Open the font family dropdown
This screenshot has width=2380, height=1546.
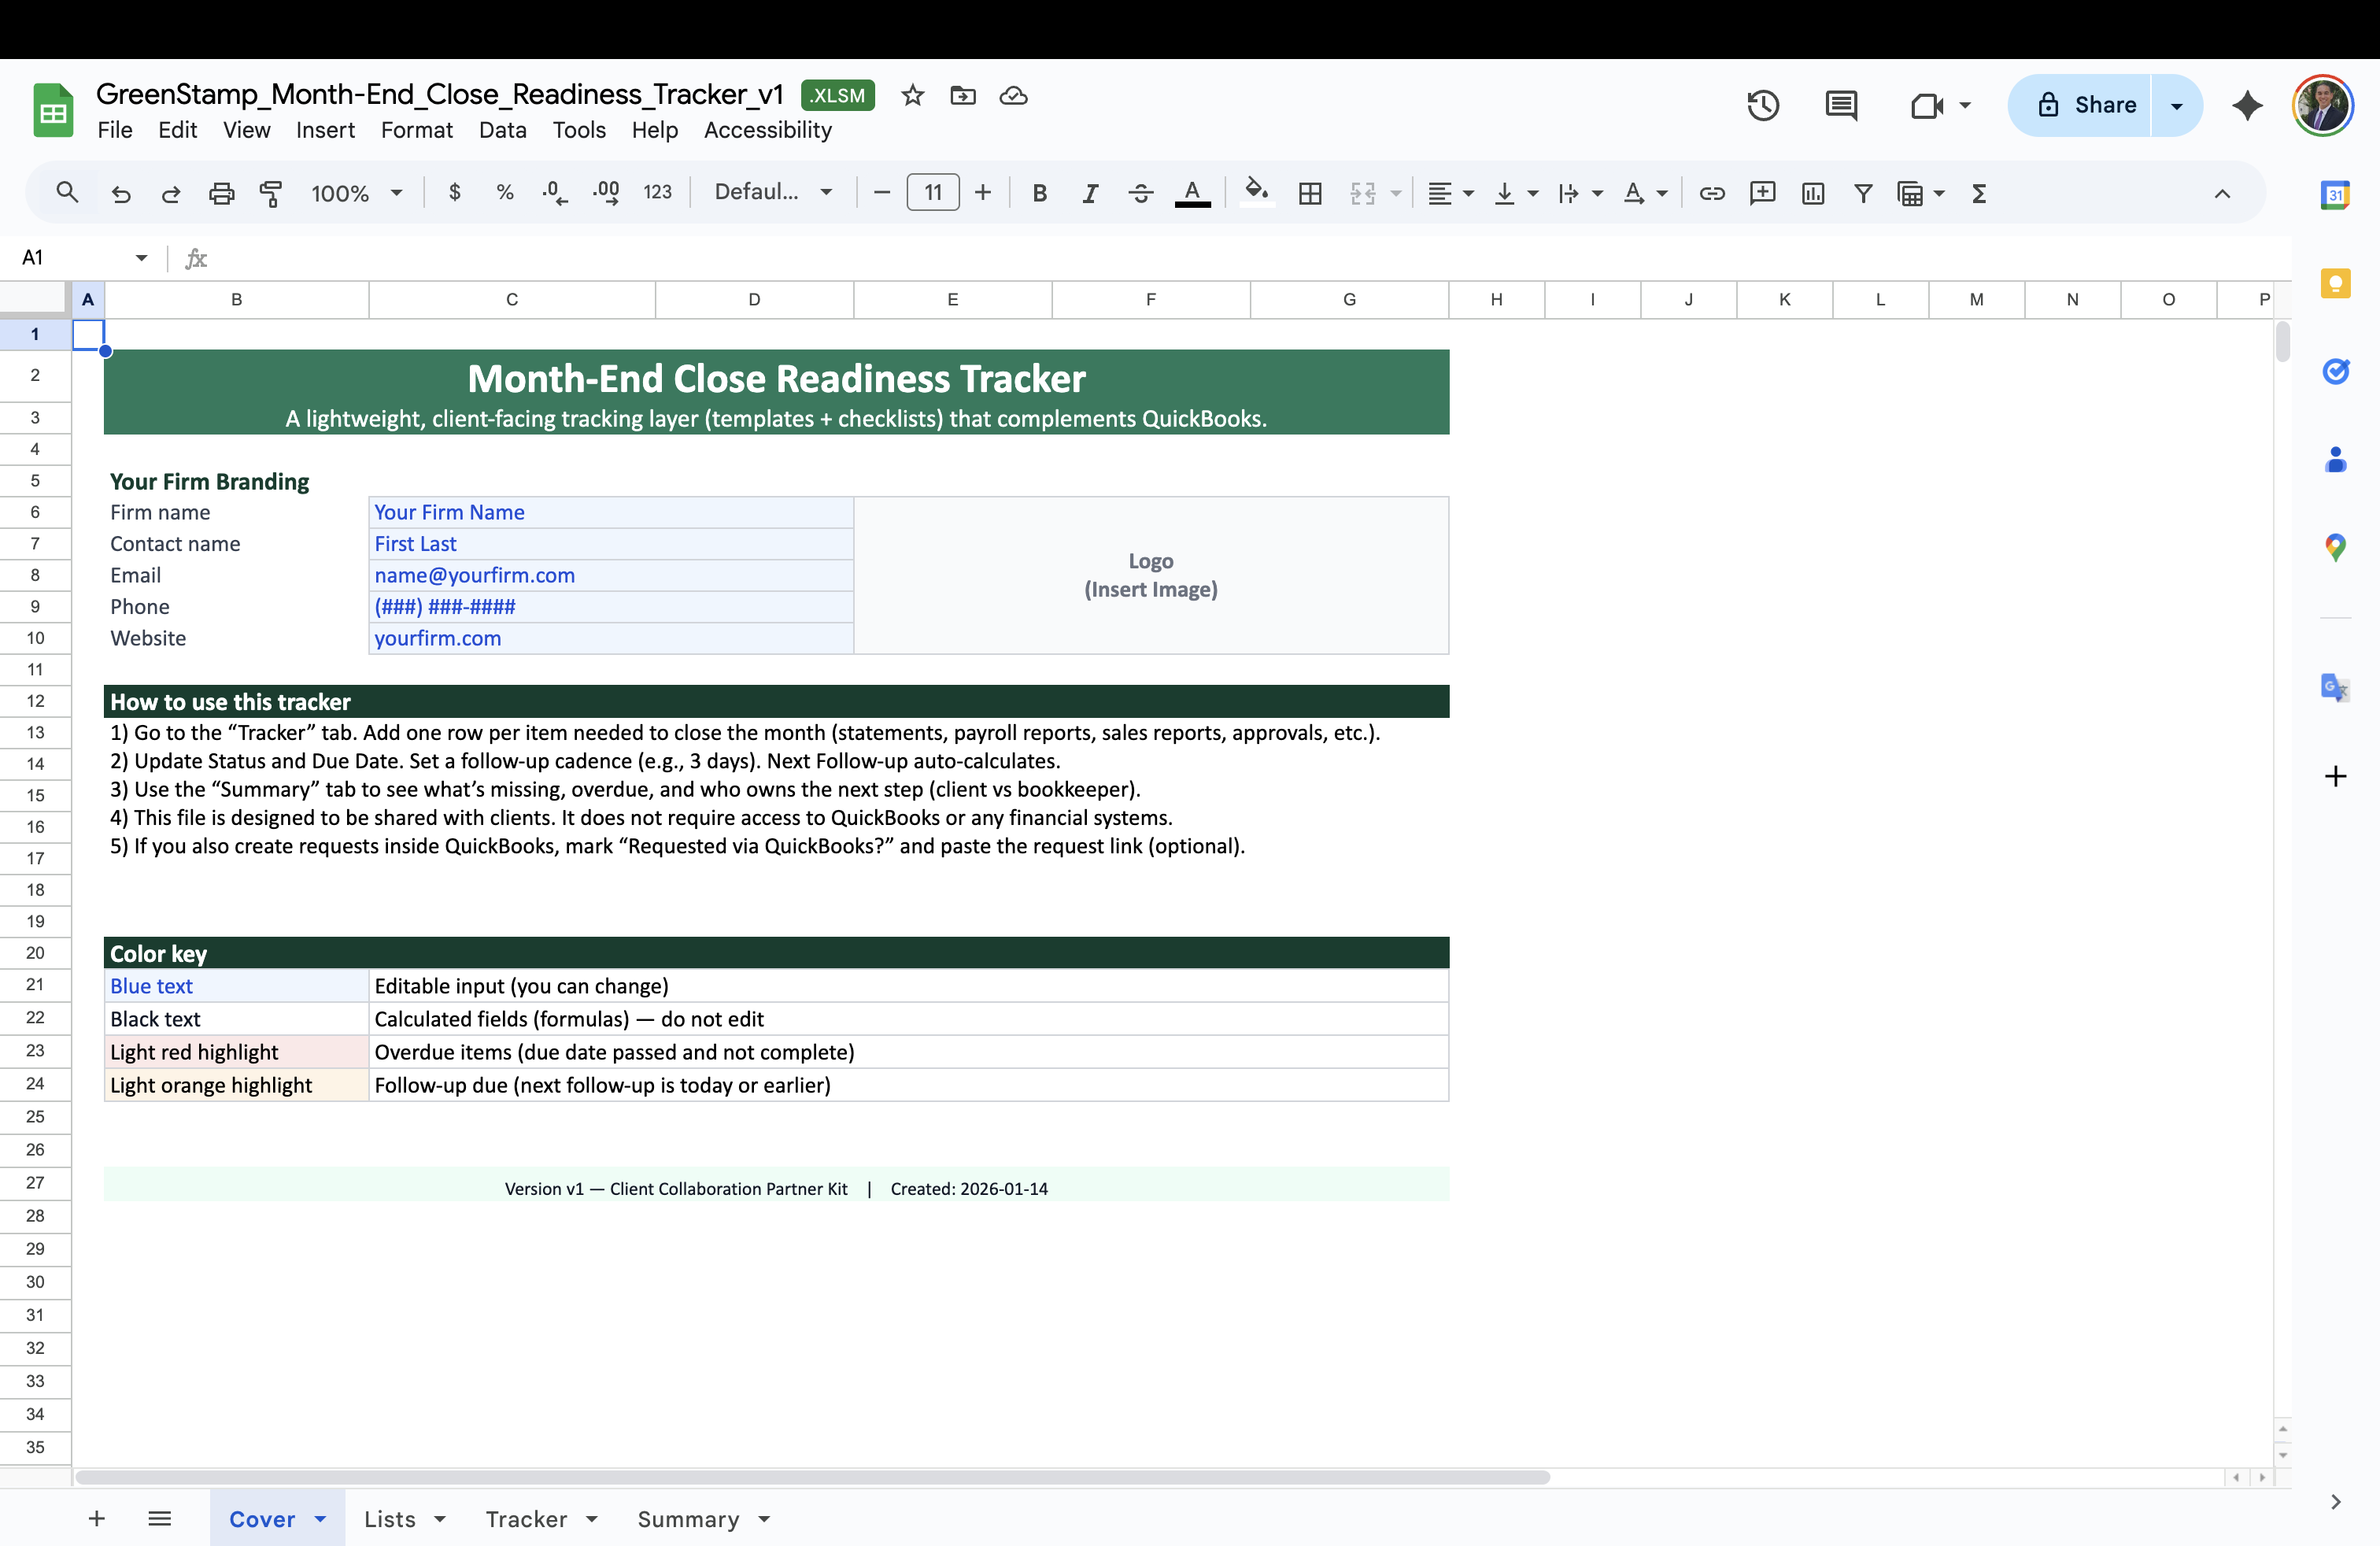click(x=772, y=192)
